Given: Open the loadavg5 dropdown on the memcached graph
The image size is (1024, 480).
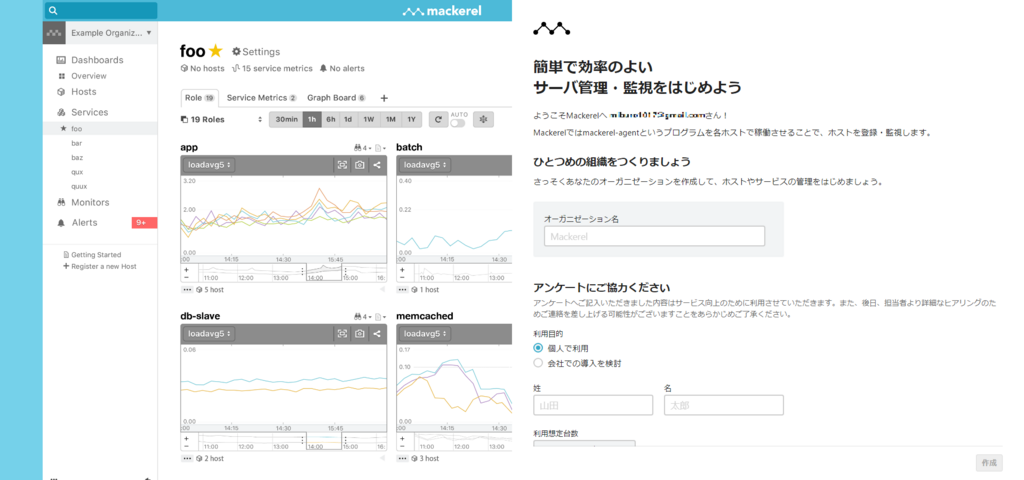Looking at the screenshot, I should [425, 334].
